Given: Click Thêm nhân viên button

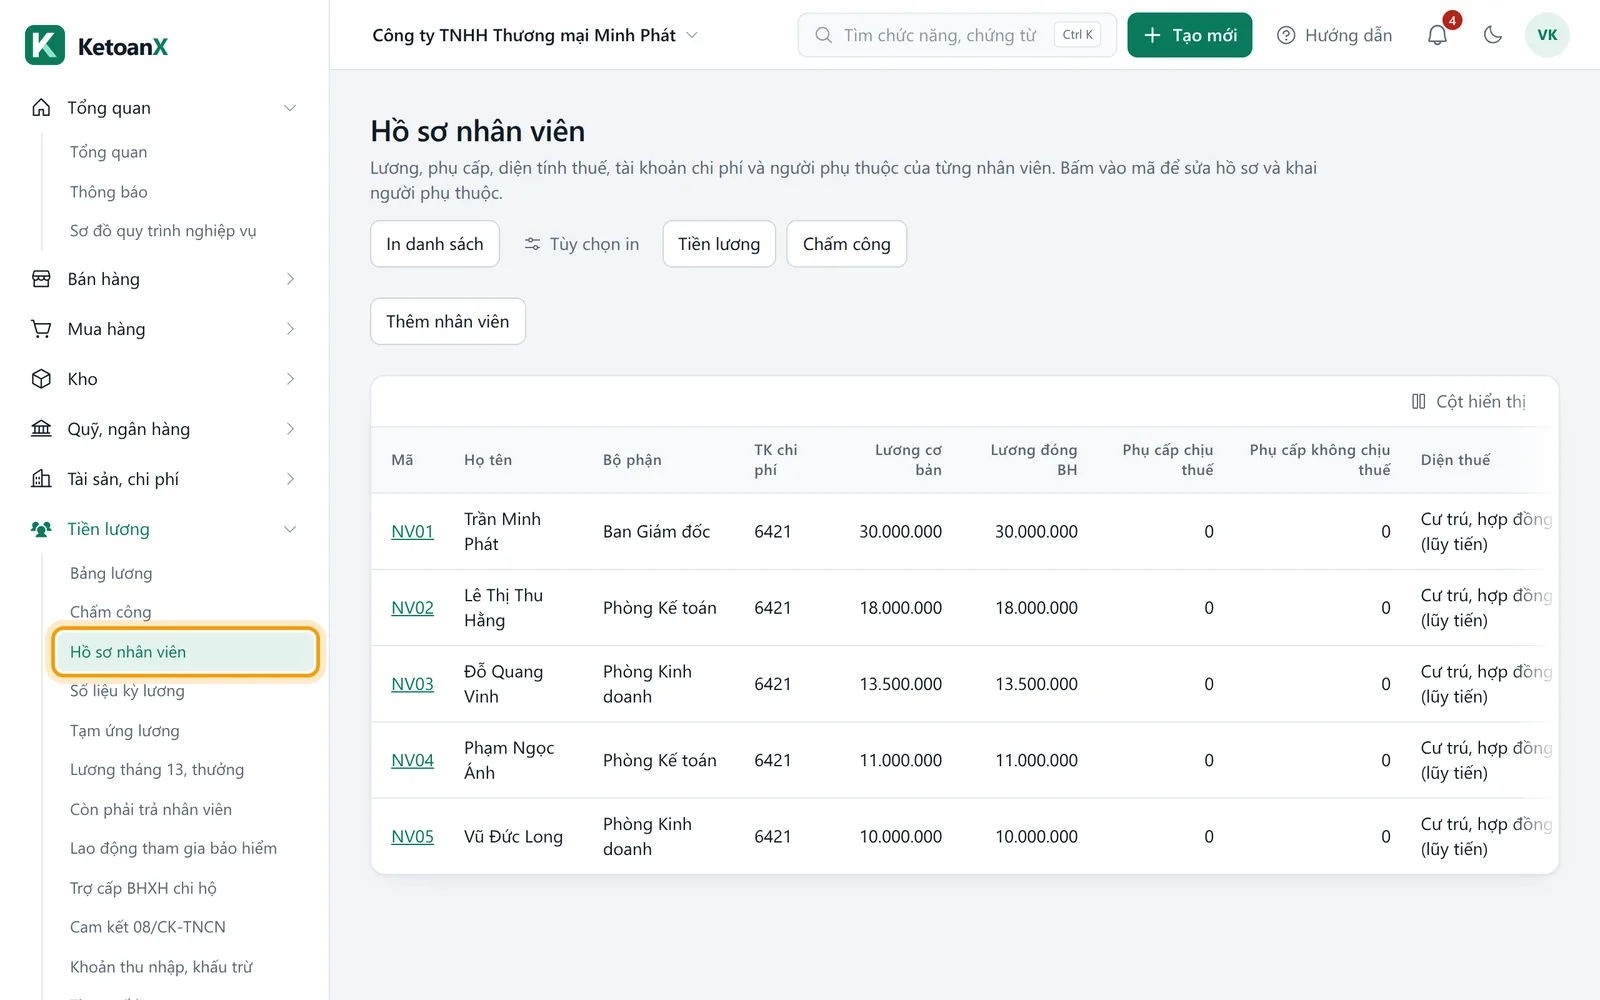Looking at the screenshot, I should (x=448, y=321).
